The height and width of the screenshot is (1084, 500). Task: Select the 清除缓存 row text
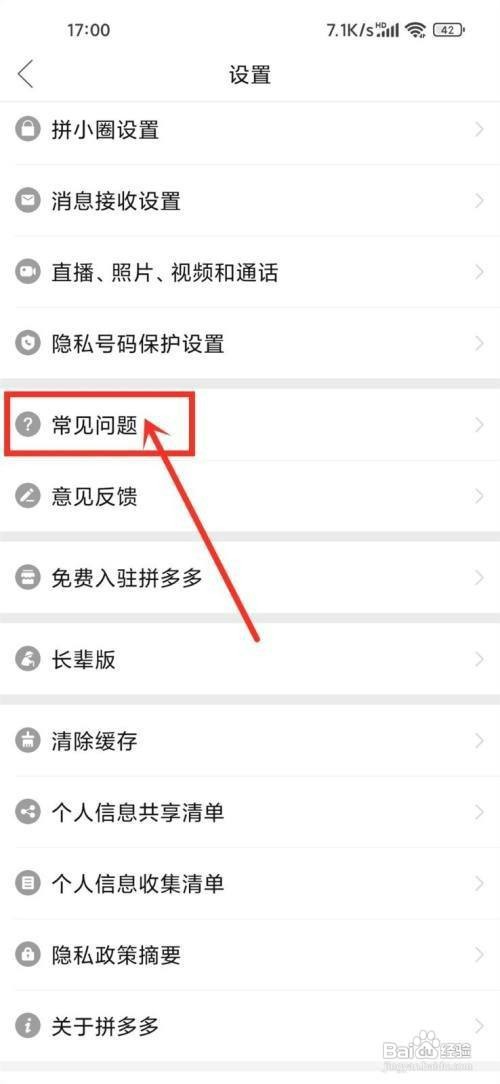(94, 740)
